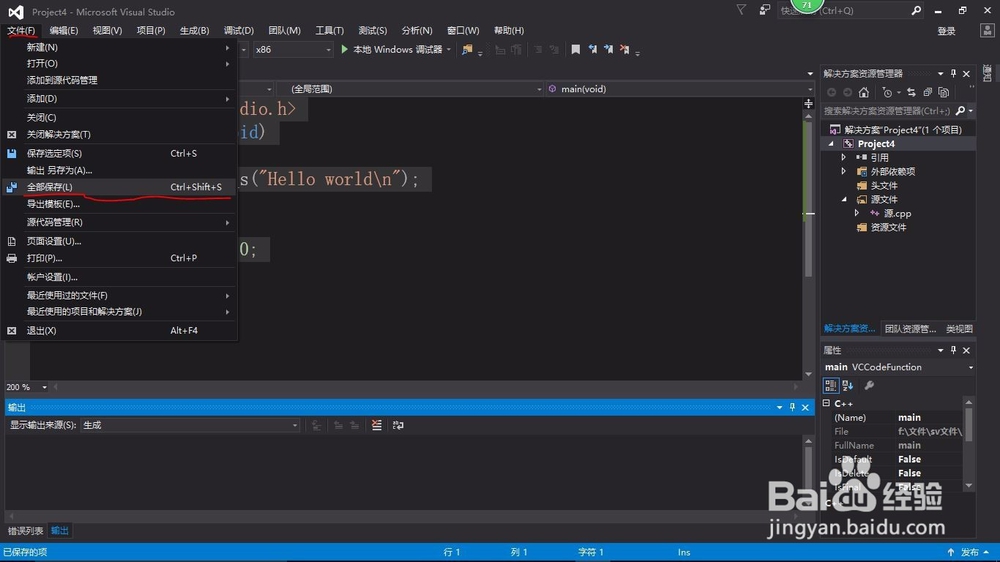Image resolution: width=1000 pixels, height=562 pixels.
Task: Go to previous bookmark icon
Action: tap(592, 49)
